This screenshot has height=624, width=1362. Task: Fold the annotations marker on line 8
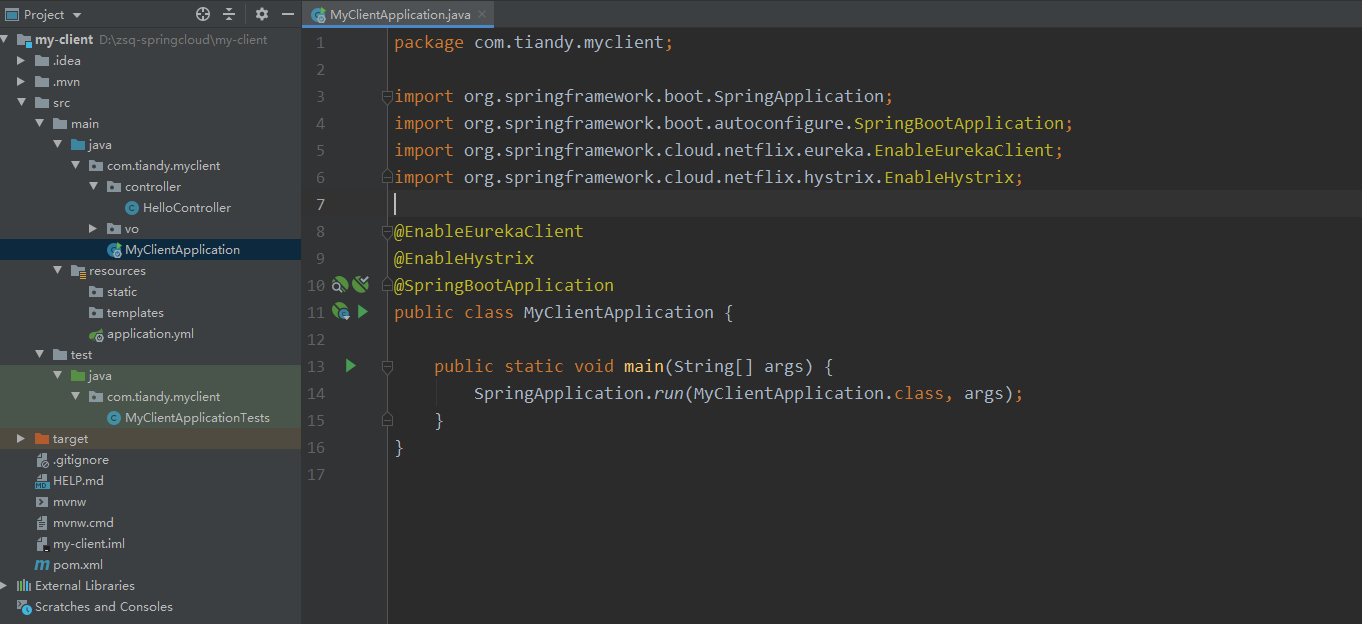click(387, 232)
